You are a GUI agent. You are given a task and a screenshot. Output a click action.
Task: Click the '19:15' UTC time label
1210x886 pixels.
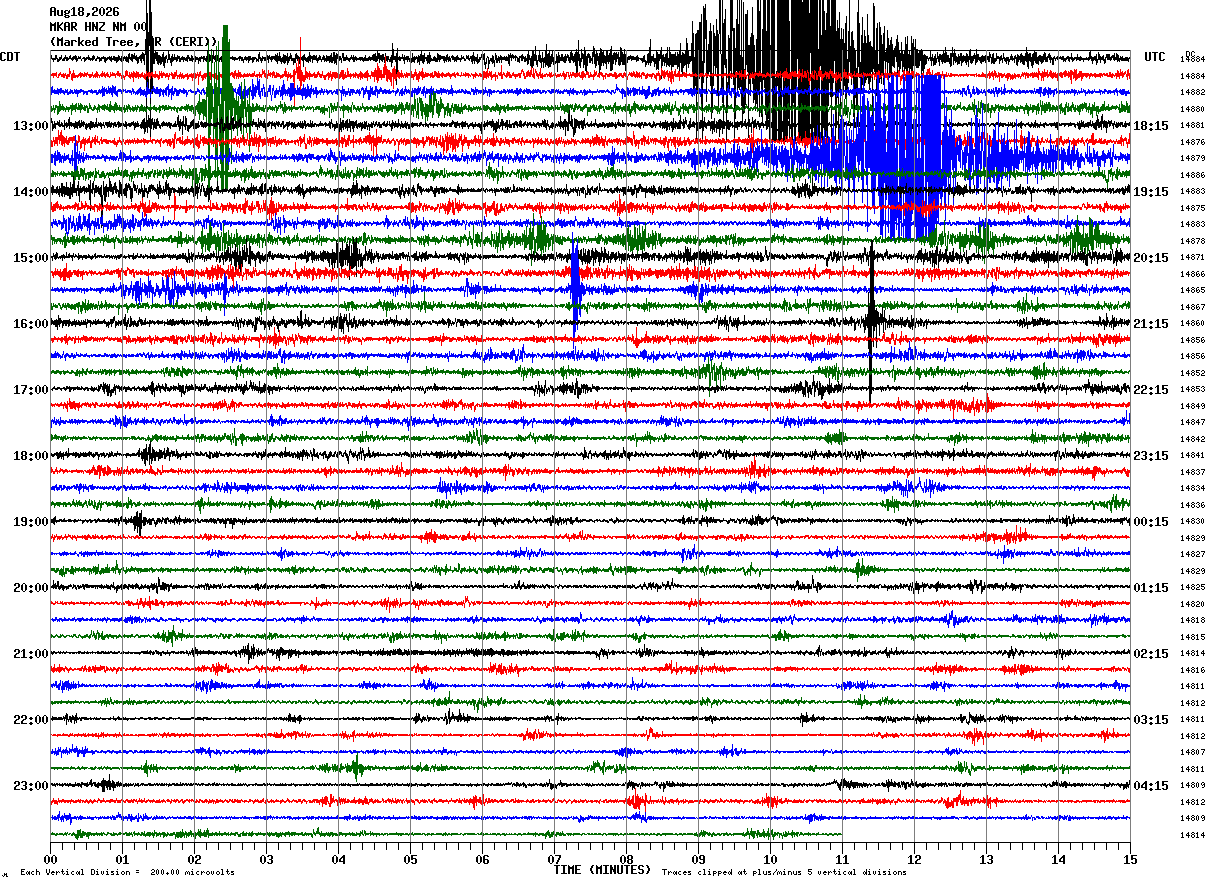point(1151,192)
